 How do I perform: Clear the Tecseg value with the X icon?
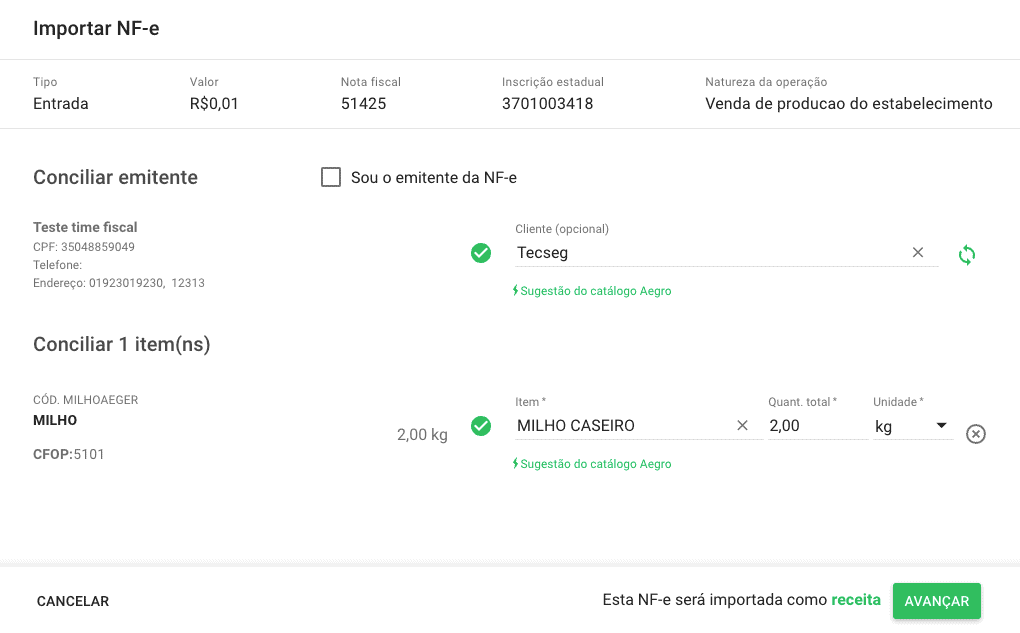[x=917, y=252]
